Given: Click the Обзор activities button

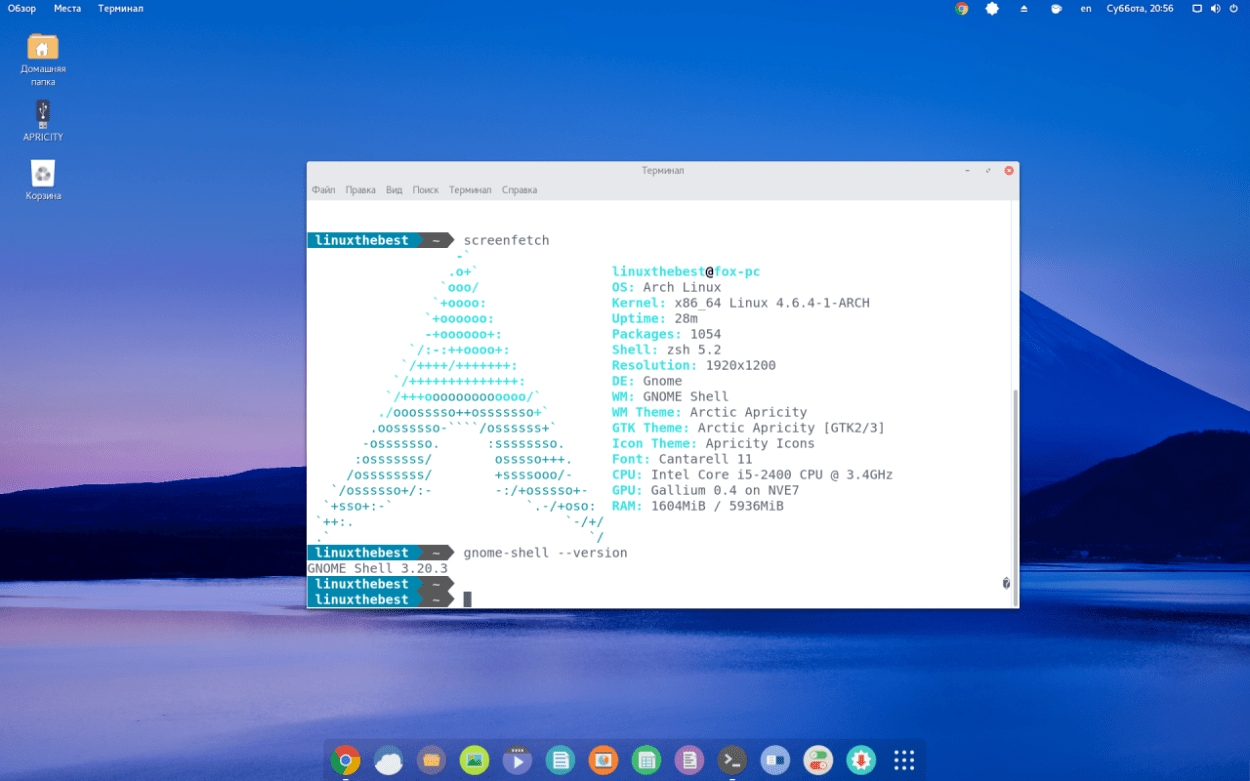Looking at the screenshot, I should pos(21,9).
